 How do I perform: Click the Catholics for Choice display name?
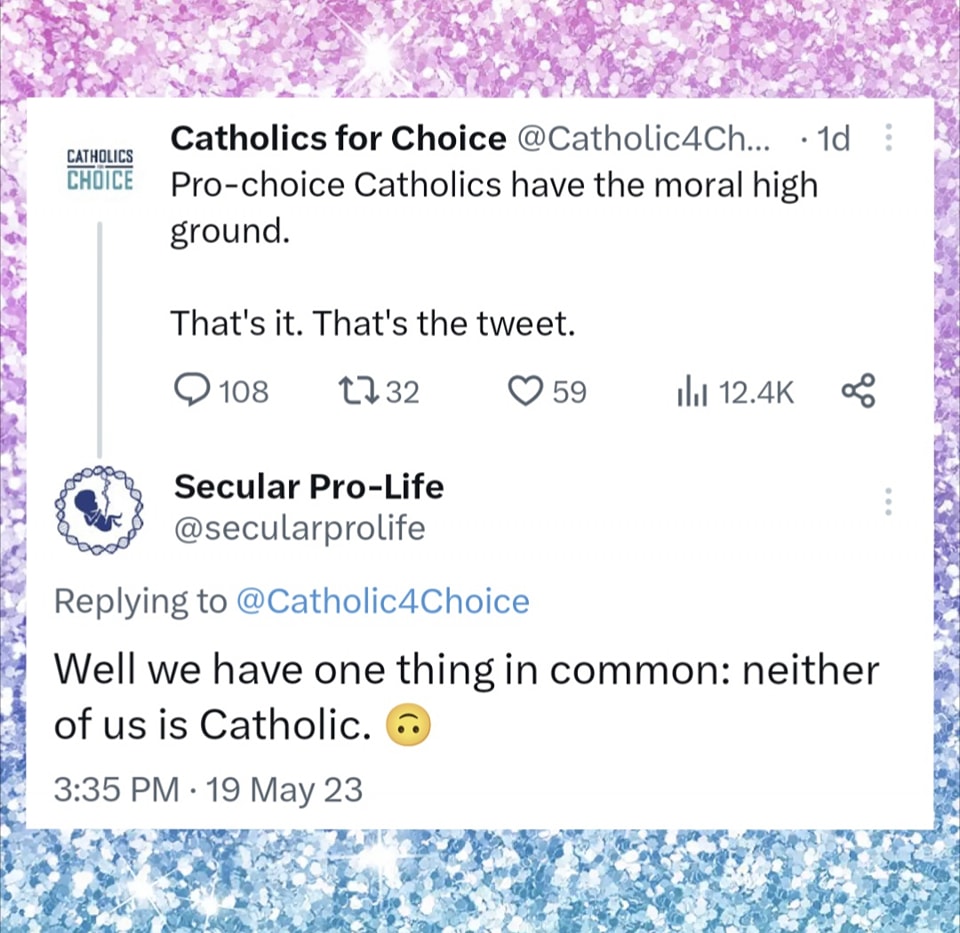click(x=338, y=139)
